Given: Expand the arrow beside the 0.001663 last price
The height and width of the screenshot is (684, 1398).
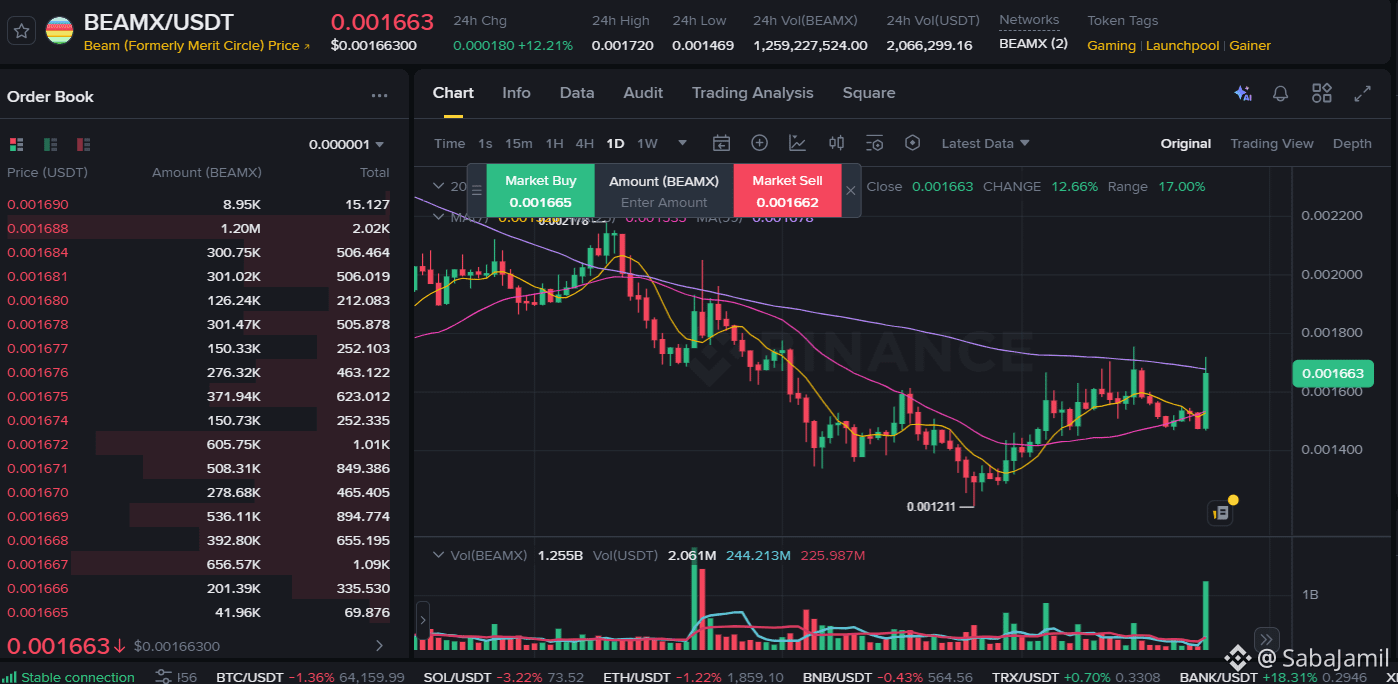Looking at the screenshot, I should click(379, 646).
